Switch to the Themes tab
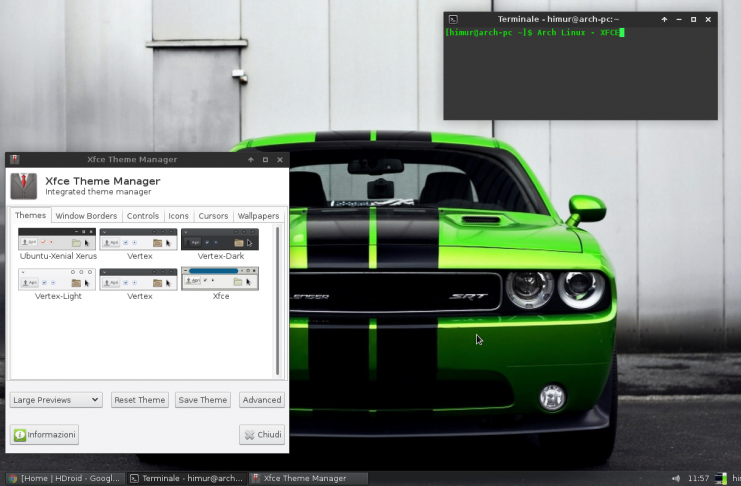Screen dimensions: 741x486 click(x=30, y=215)
